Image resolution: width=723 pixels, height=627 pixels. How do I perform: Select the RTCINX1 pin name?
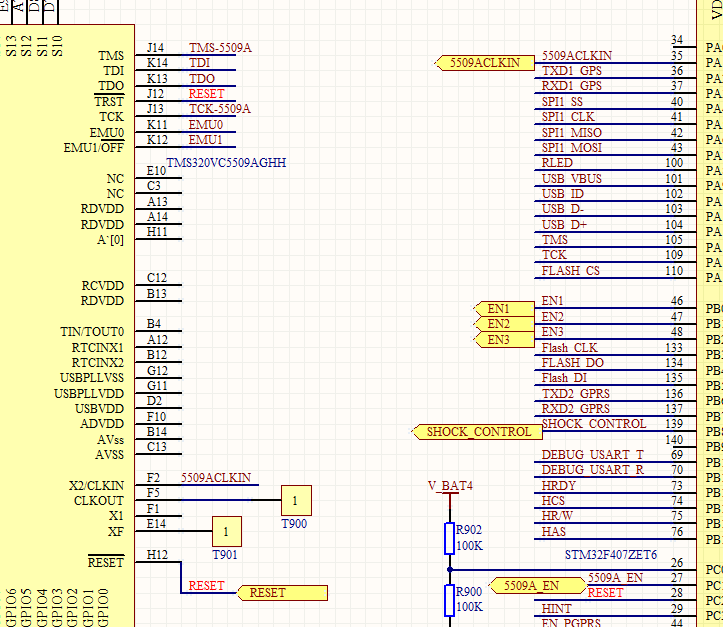point(98,348)
